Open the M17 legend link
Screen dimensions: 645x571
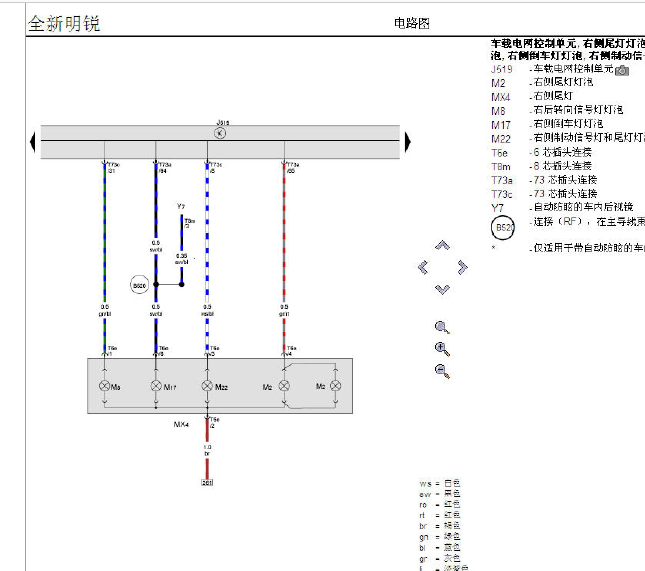[501, 125]
